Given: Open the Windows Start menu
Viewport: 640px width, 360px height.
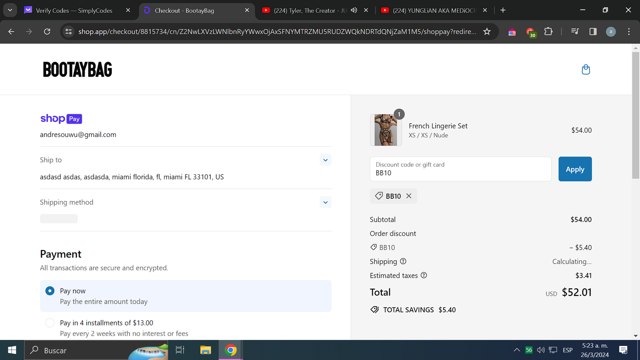Looking at the screenshot, I should pos(12,350).
